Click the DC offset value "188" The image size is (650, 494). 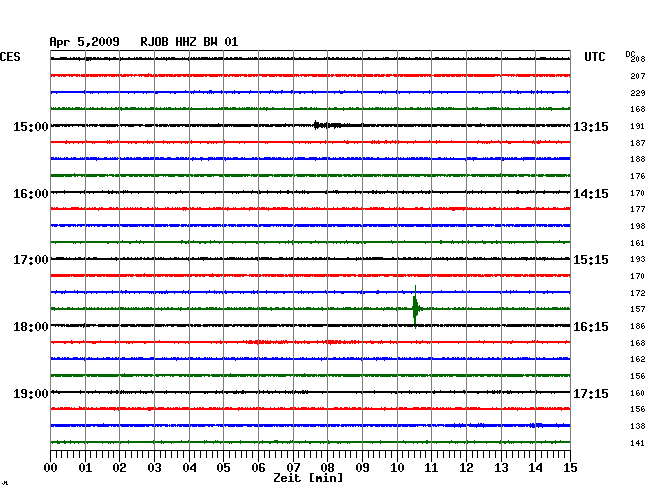point(638,159)
